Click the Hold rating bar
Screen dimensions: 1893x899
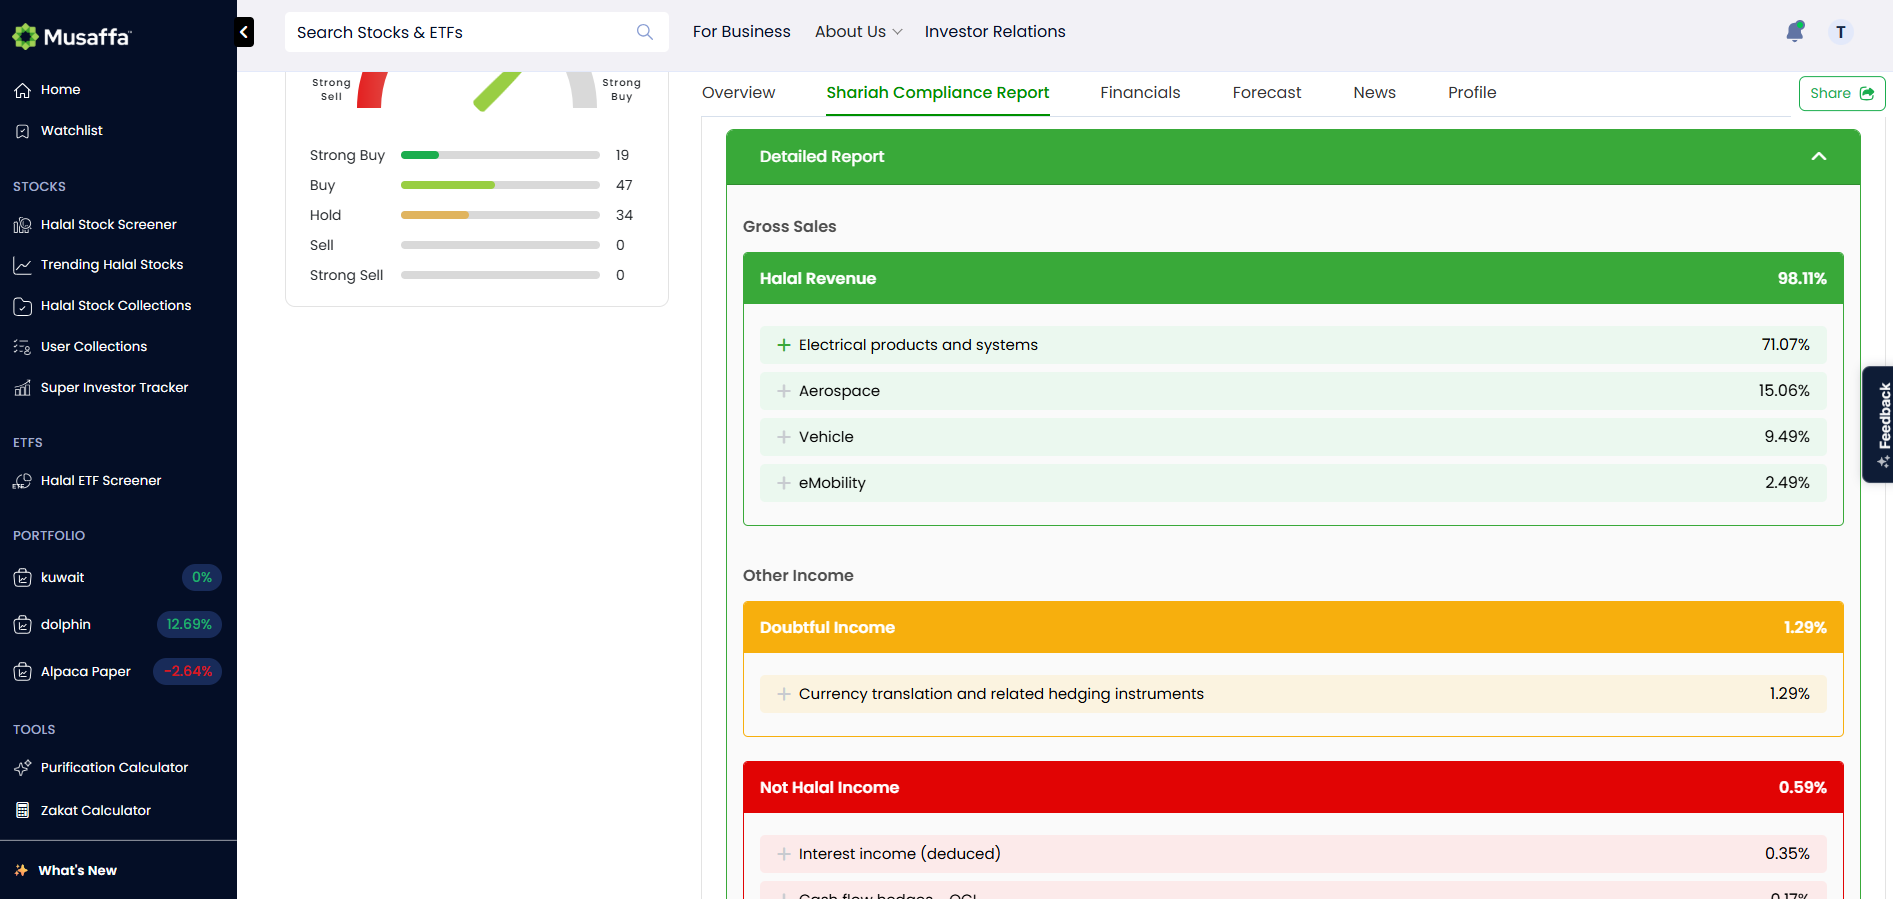(x=500, y=215)
